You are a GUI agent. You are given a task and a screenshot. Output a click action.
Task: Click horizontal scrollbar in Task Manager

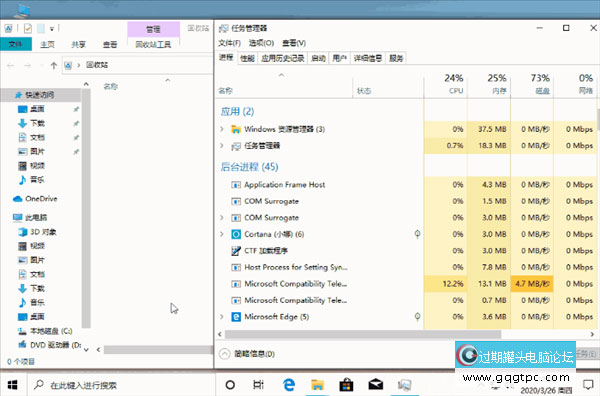click(x=363, y=334)
